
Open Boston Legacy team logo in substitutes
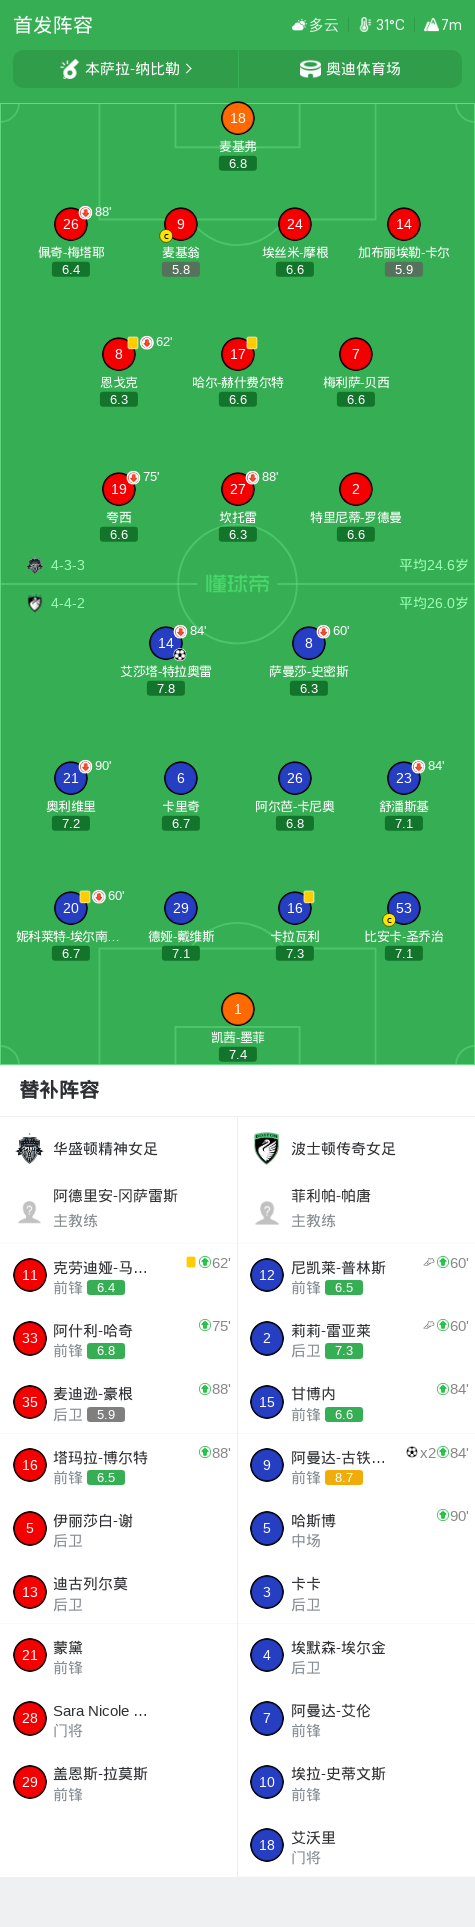(267, 1149)
